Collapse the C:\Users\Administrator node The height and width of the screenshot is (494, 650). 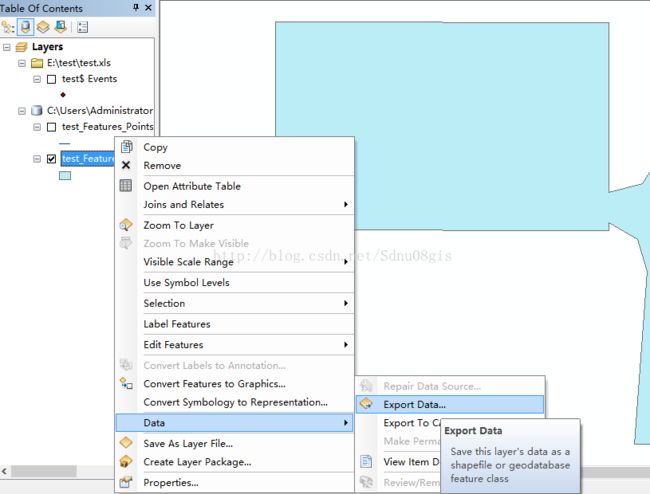click(x=22, y=111)
